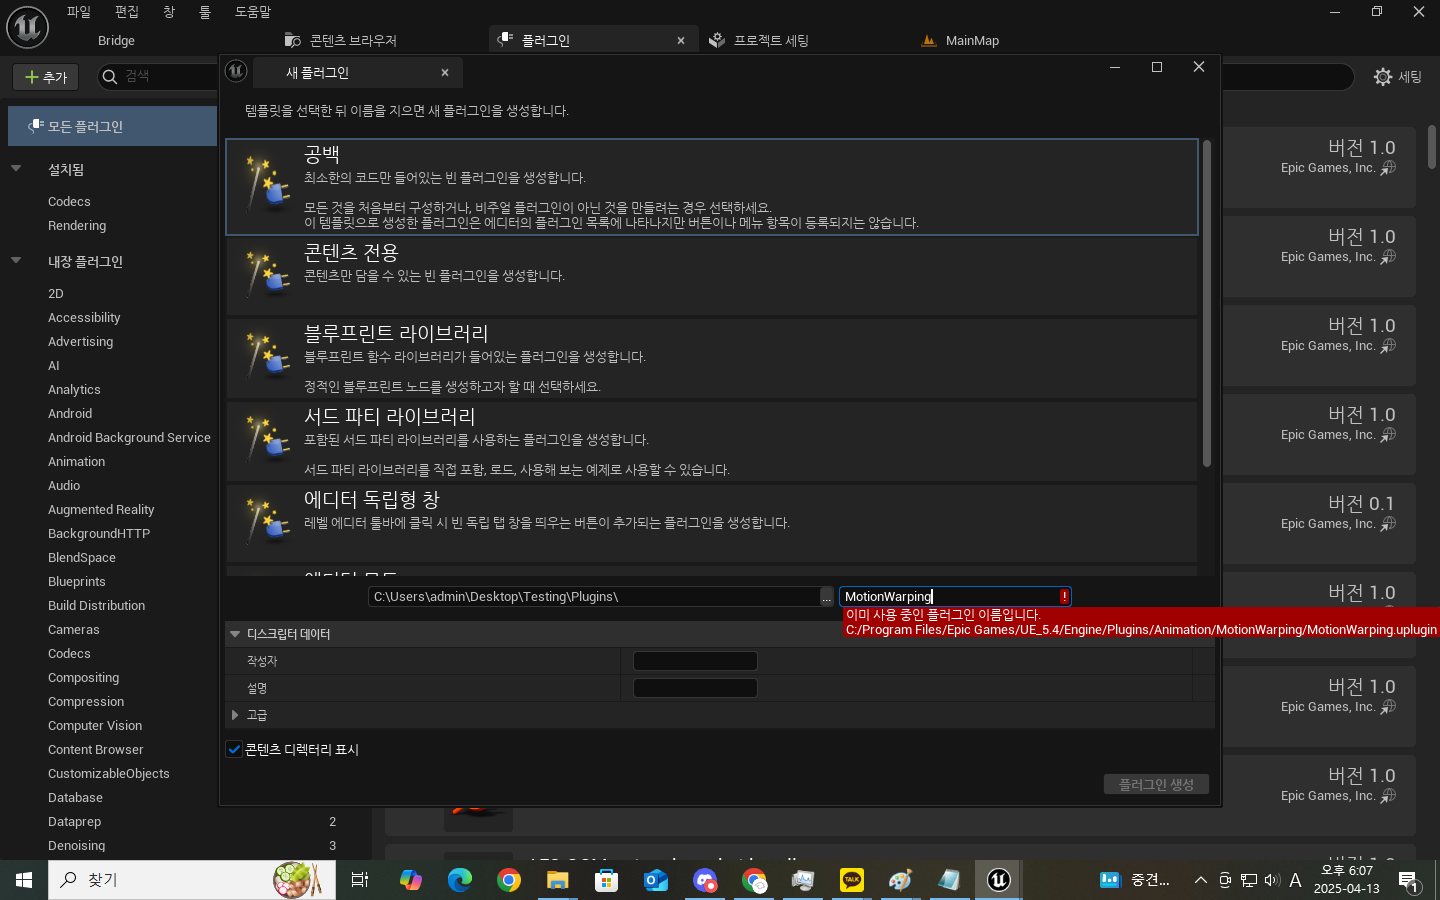1440x900 pixels.
Task: Close the 새 플러그인 tab
Action: click(x=445, y=73)
